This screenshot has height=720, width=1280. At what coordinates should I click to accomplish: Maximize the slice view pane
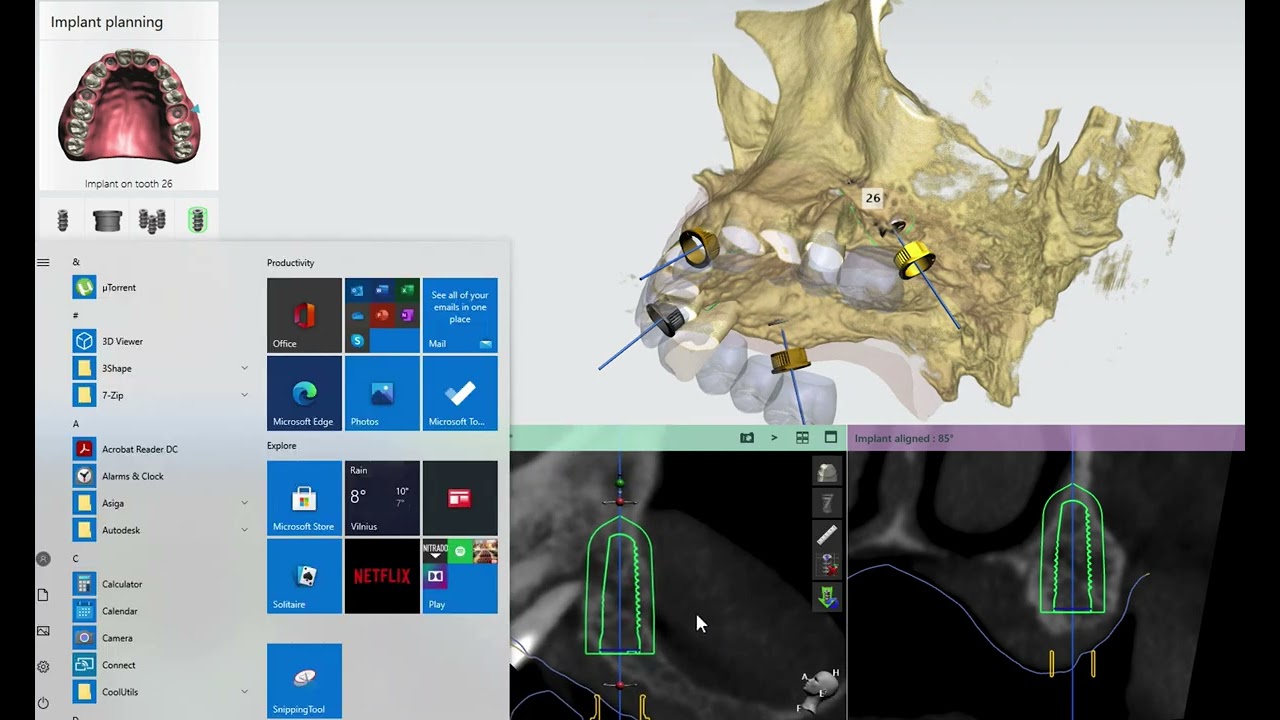[831, 438]
